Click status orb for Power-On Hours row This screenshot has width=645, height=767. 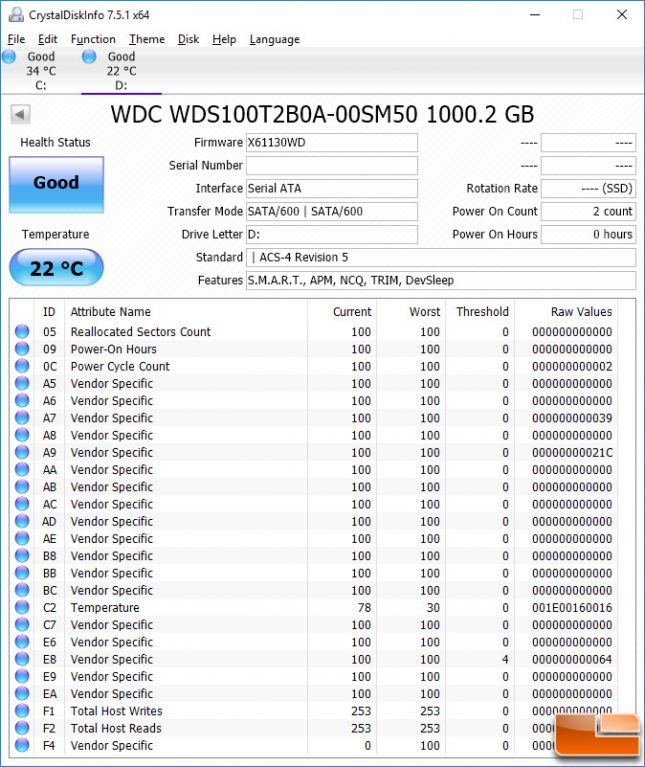[x=22, y=349]
